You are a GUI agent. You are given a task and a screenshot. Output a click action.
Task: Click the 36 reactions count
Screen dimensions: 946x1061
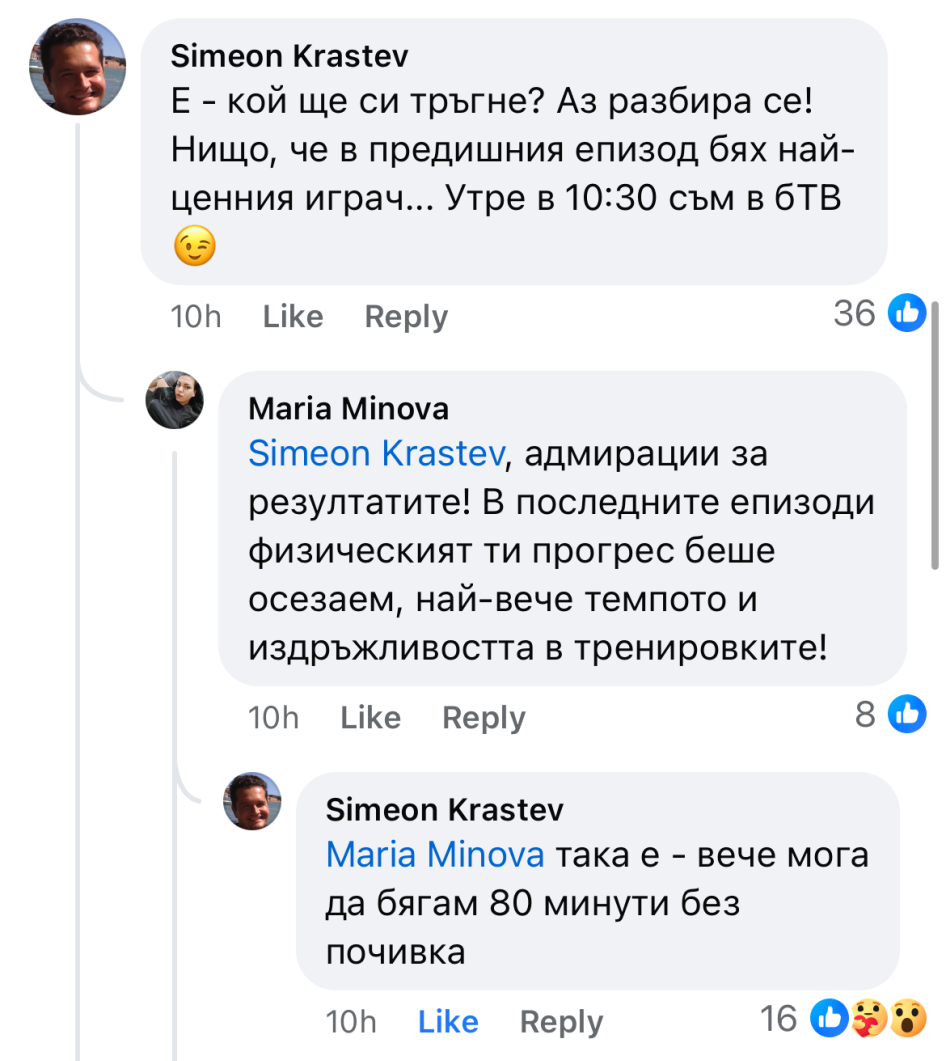pos(854,314)
